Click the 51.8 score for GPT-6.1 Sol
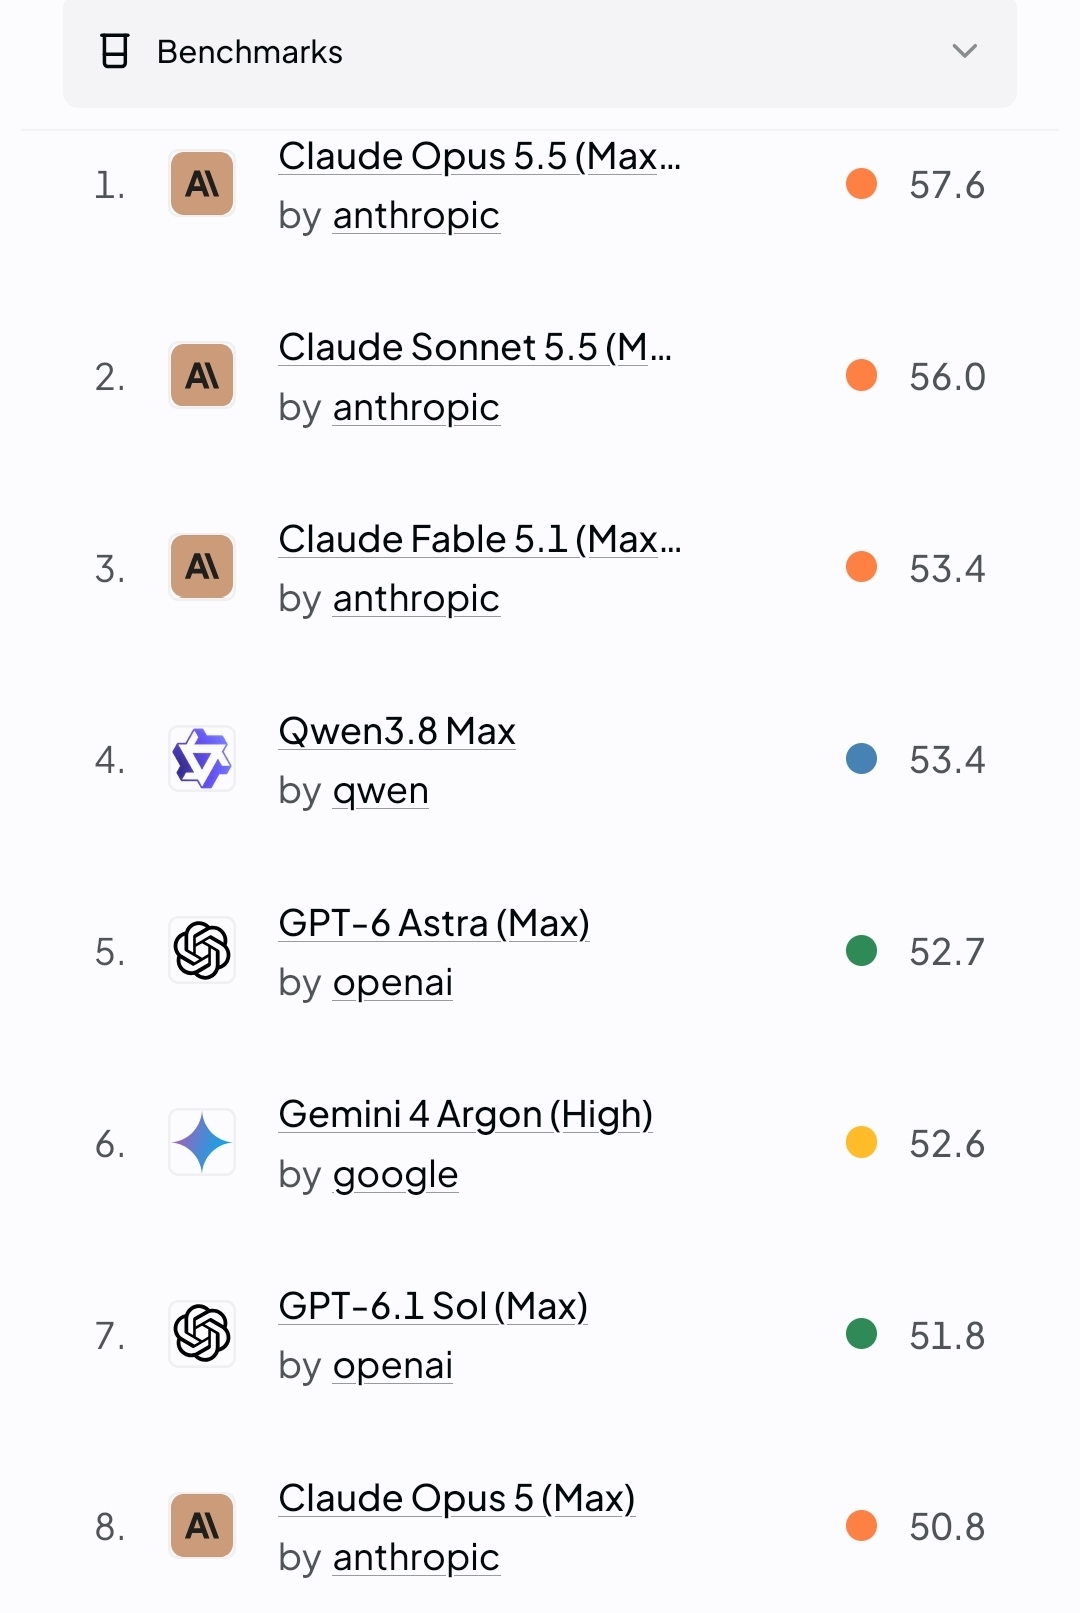1080x1613 pixels. [x=947, y=1335]
